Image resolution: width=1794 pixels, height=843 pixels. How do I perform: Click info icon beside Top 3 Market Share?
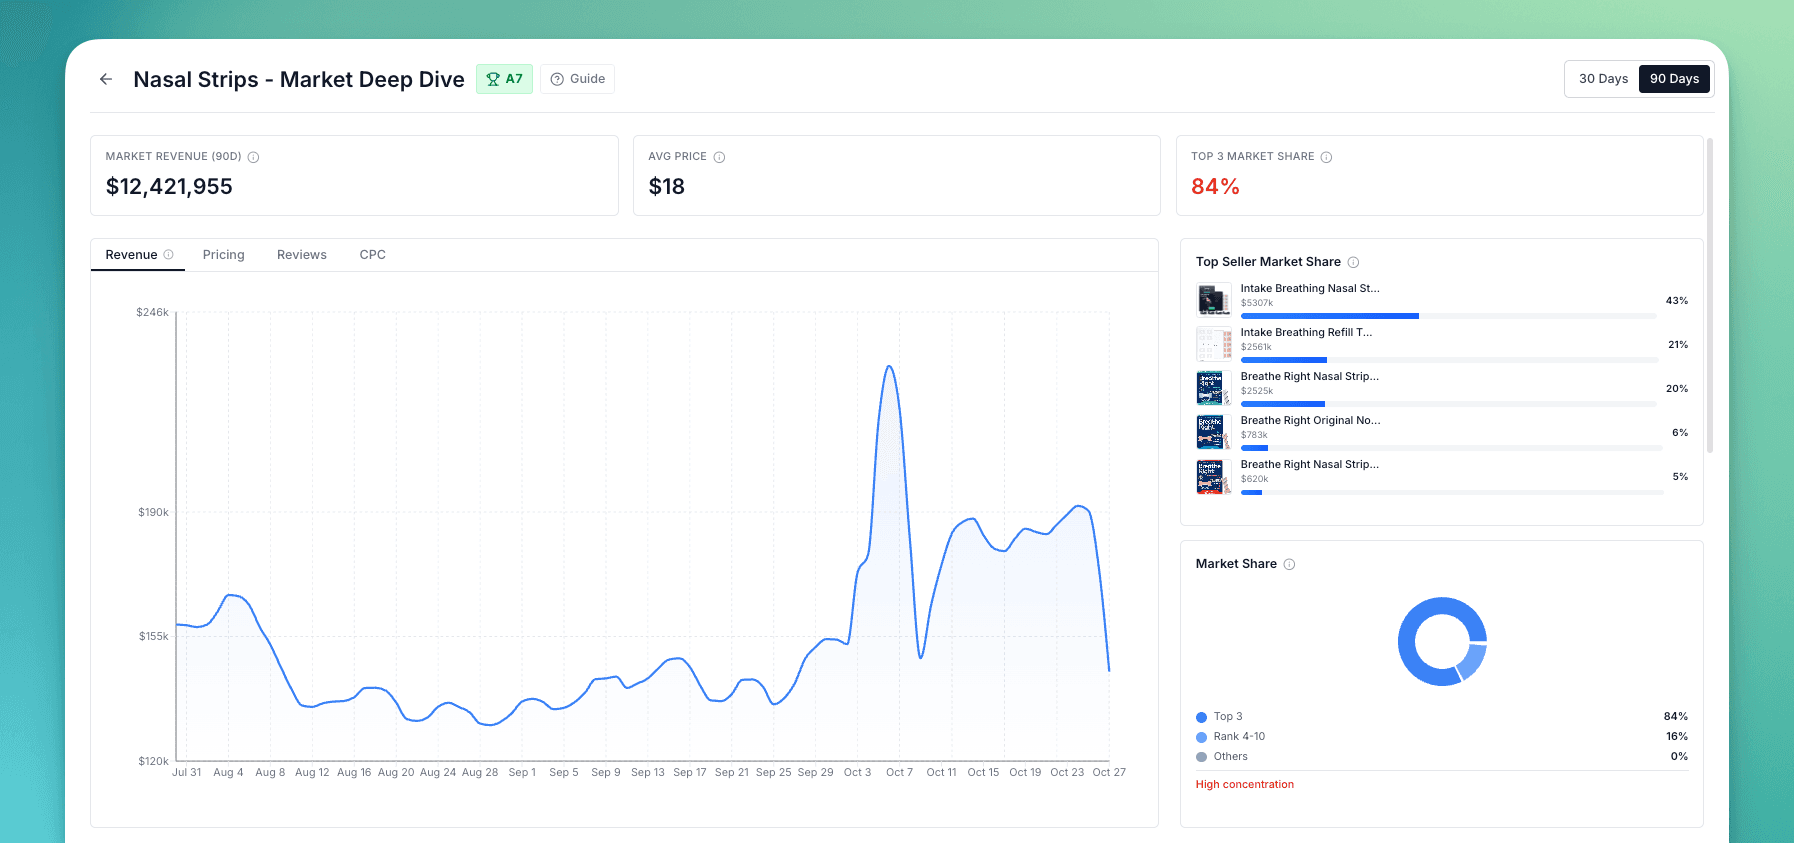click(1326, 157)
